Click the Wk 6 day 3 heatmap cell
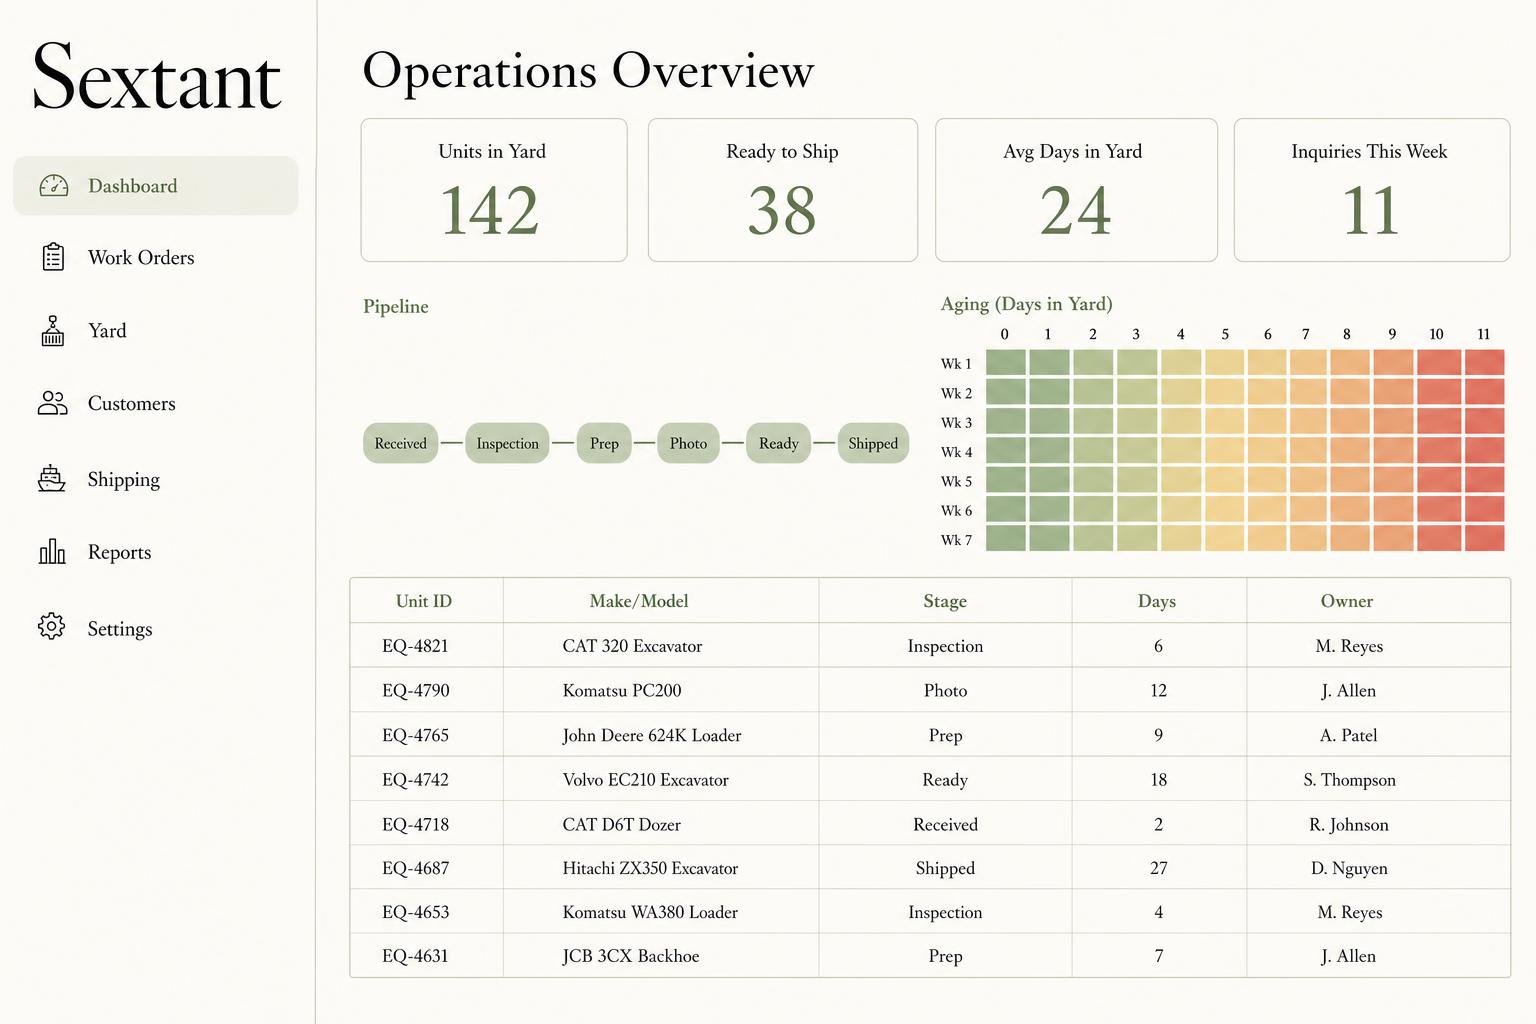 (1137, 509)
